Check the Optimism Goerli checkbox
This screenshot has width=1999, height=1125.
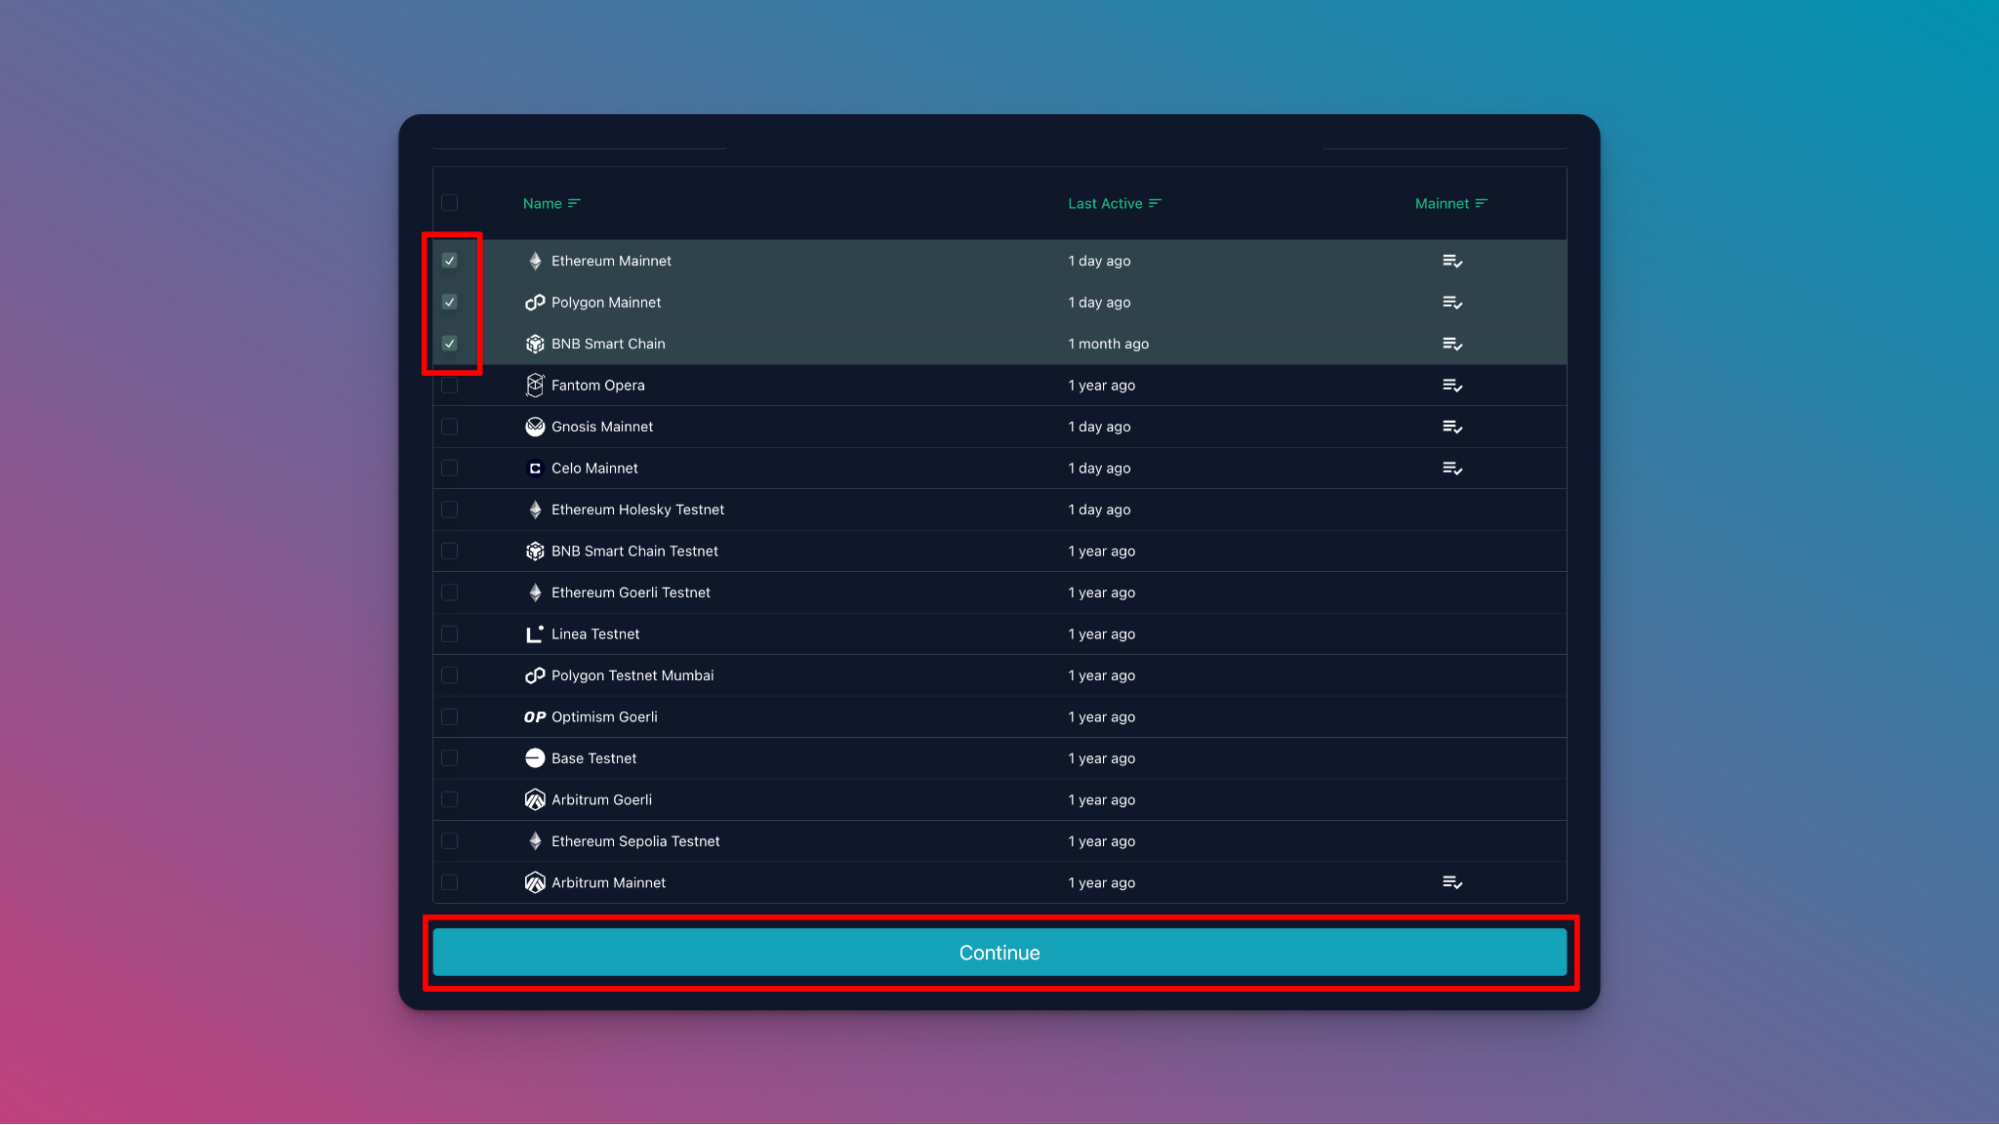point(450,717)
